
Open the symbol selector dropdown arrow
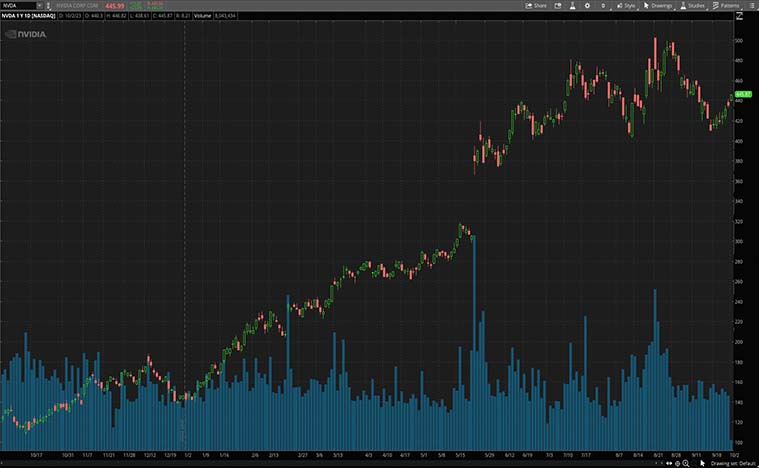(x=40, y=5)
